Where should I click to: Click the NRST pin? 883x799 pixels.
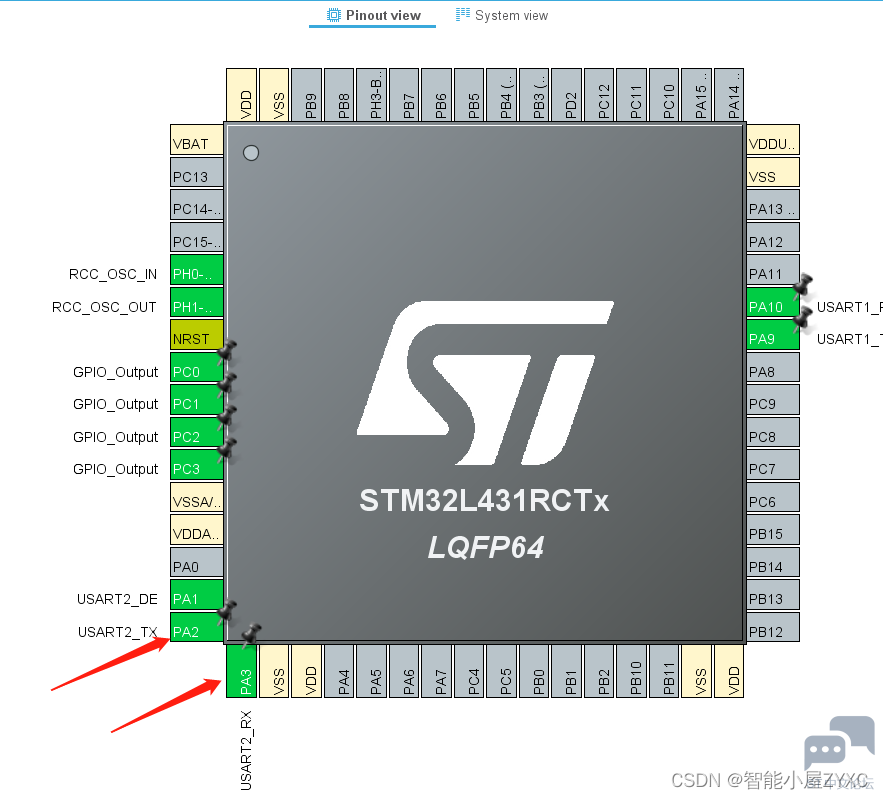pos(197,334)
